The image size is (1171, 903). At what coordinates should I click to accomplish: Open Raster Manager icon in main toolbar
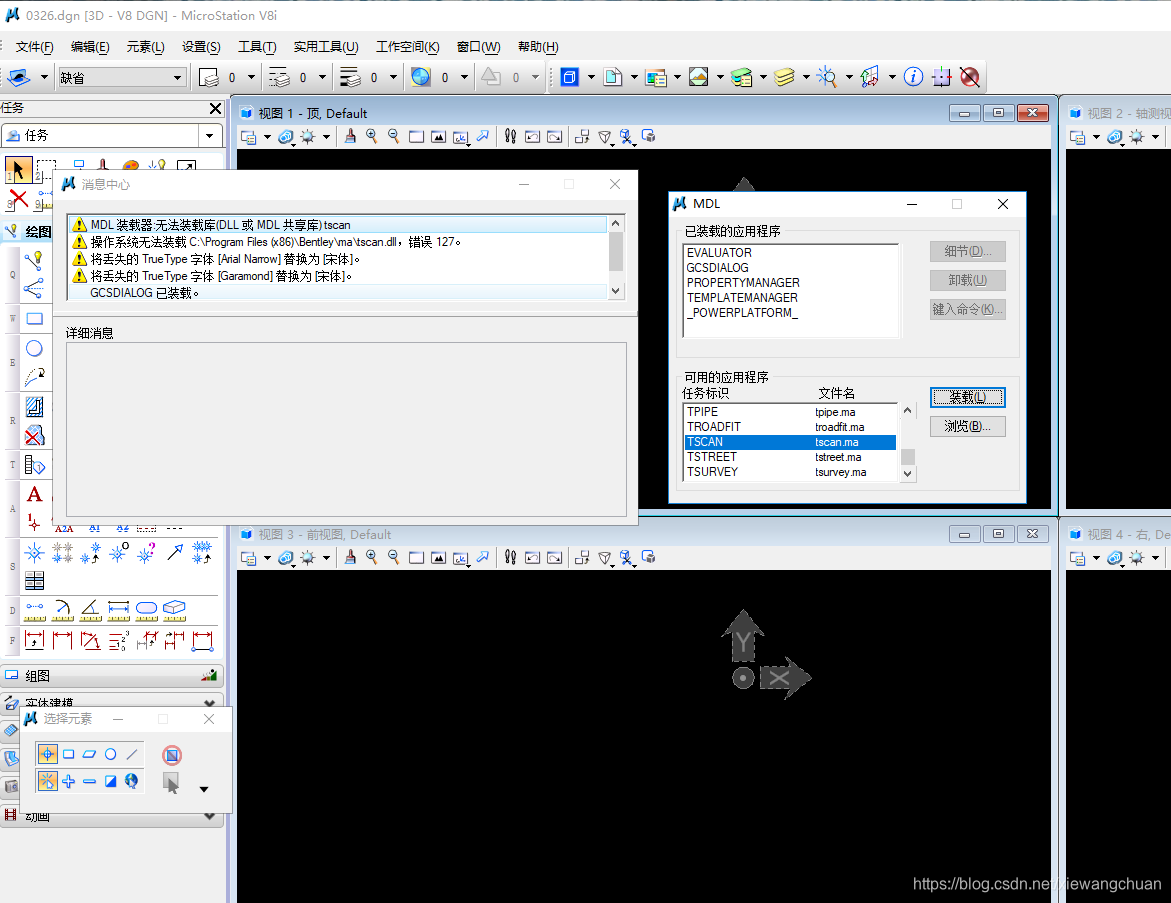point(698,77)
